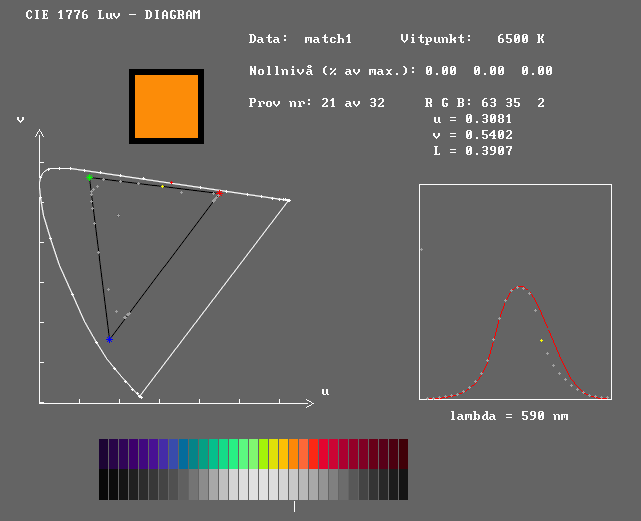
Task: Click the "u = 0.3081" value
Action: [473, 119]
